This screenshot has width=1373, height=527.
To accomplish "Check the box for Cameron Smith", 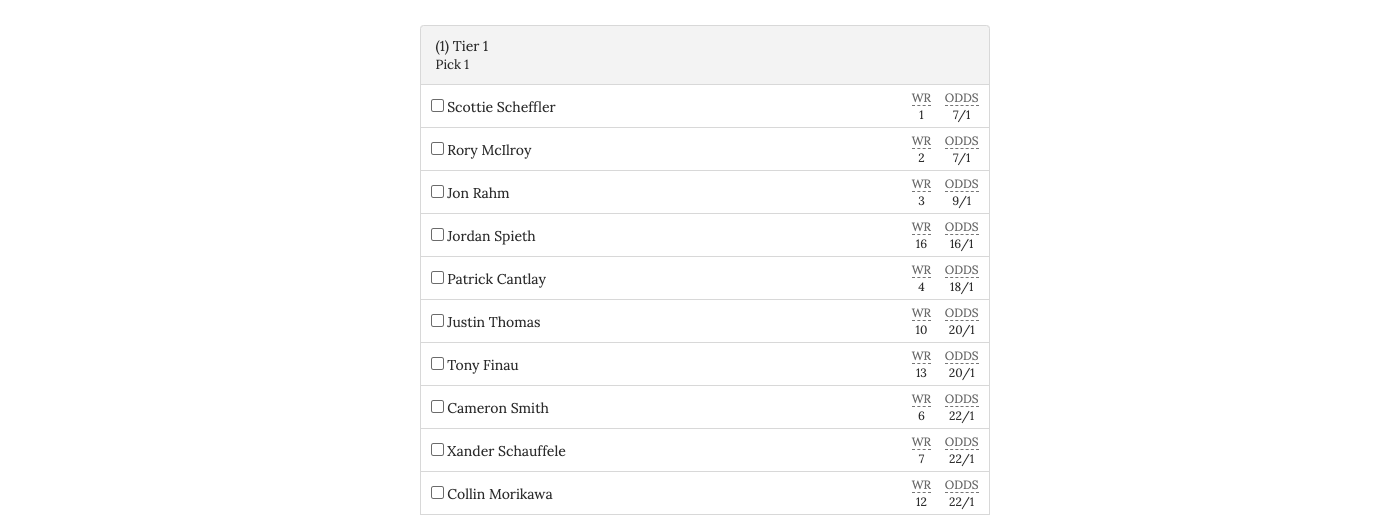I will pos(437,407).
